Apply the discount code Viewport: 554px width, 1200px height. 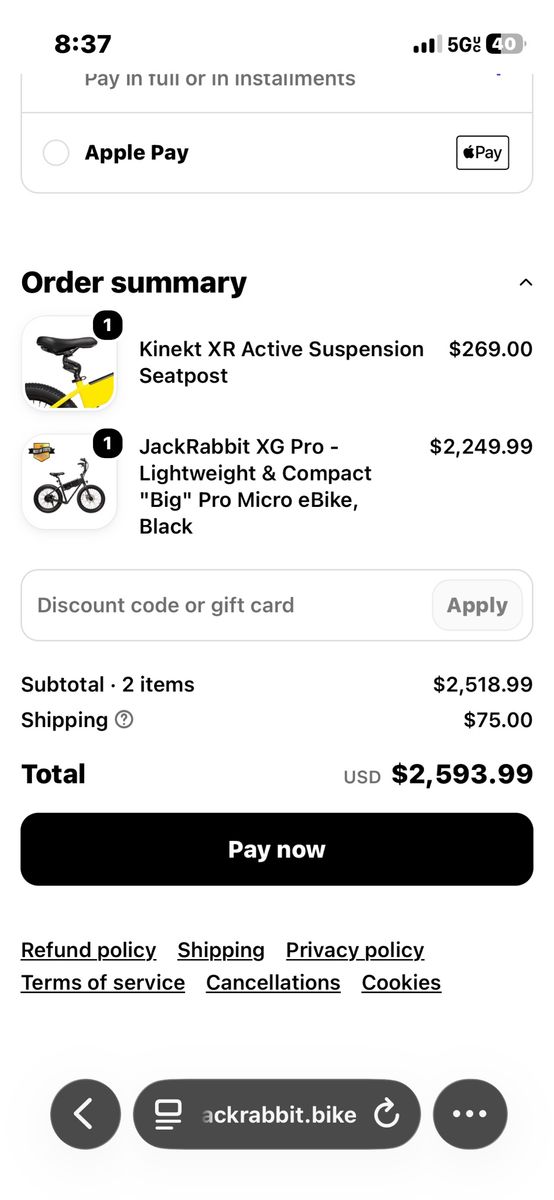477,605
